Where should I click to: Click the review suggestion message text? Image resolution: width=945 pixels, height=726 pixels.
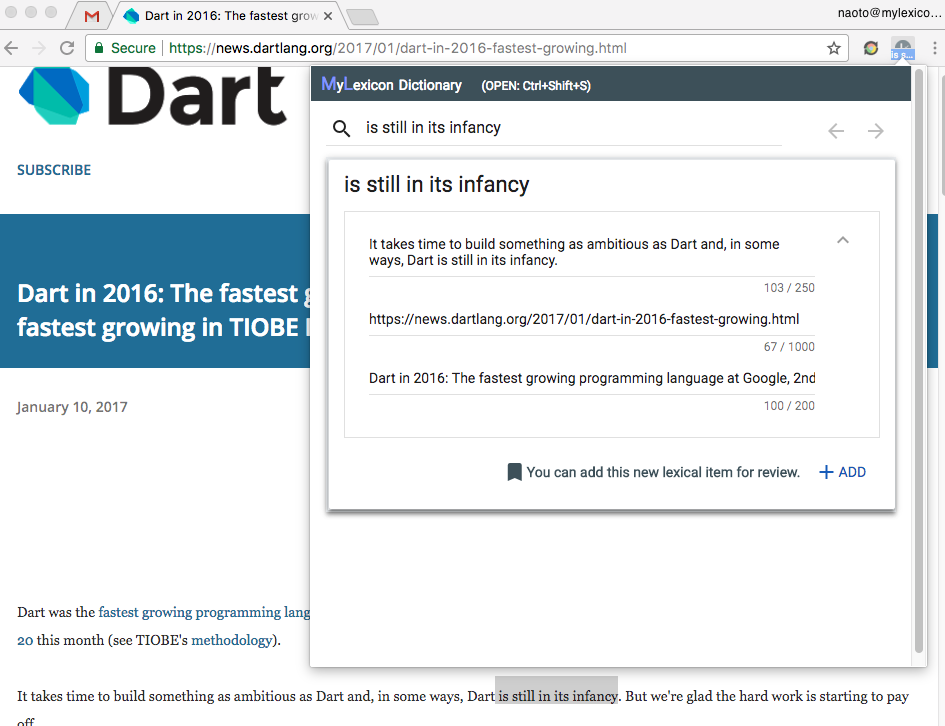(x=663, y=472)
